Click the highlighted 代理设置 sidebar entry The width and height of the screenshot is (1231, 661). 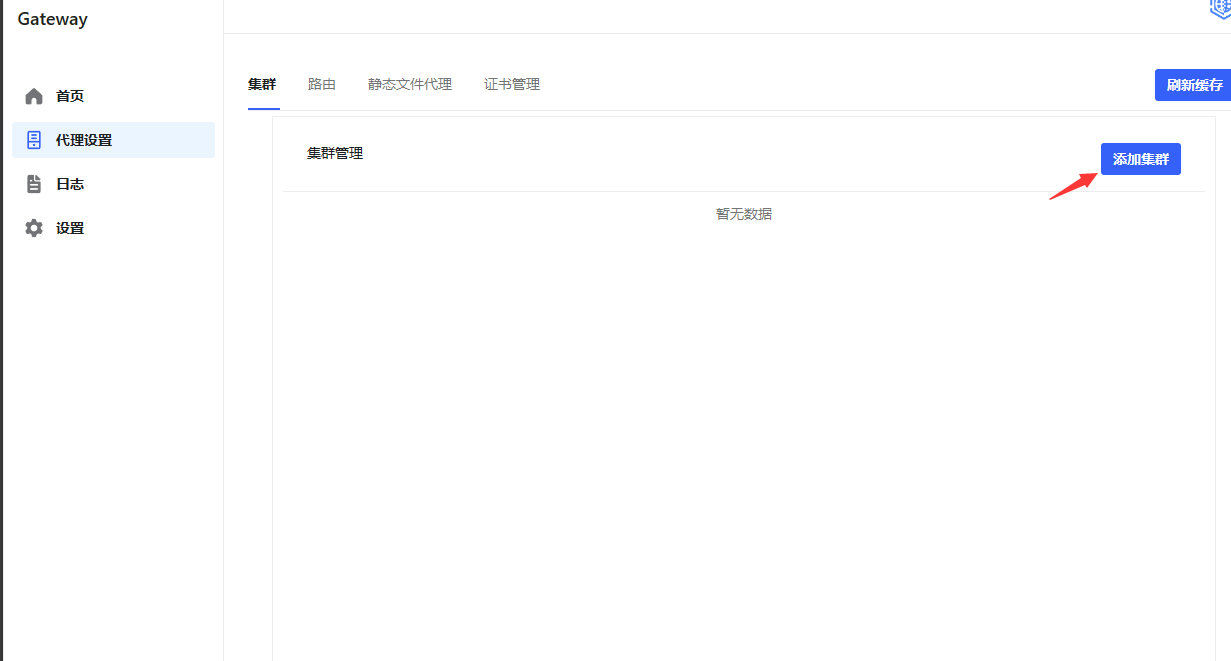83,139
